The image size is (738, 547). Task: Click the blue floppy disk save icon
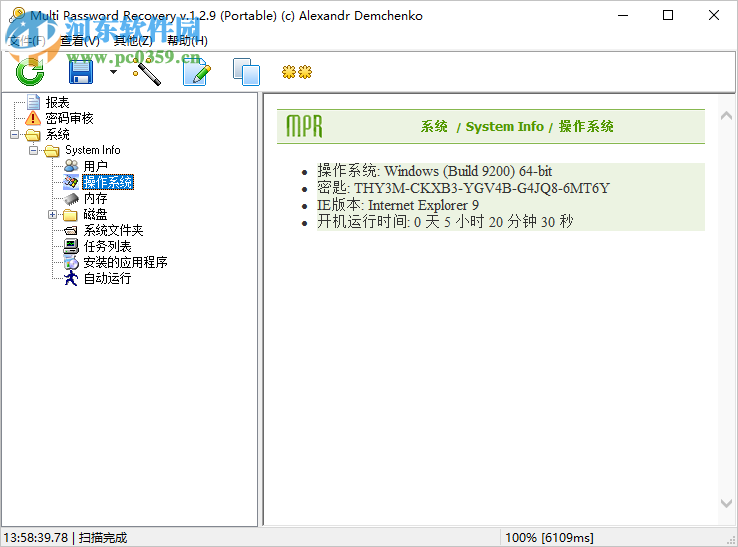[81, 72]
